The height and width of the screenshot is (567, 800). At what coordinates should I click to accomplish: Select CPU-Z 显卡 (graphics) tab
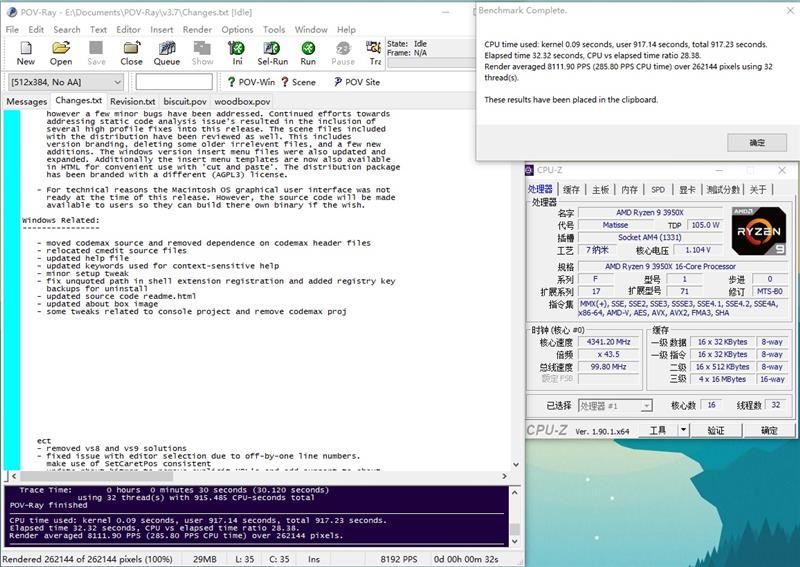click(x=687, y=189)
